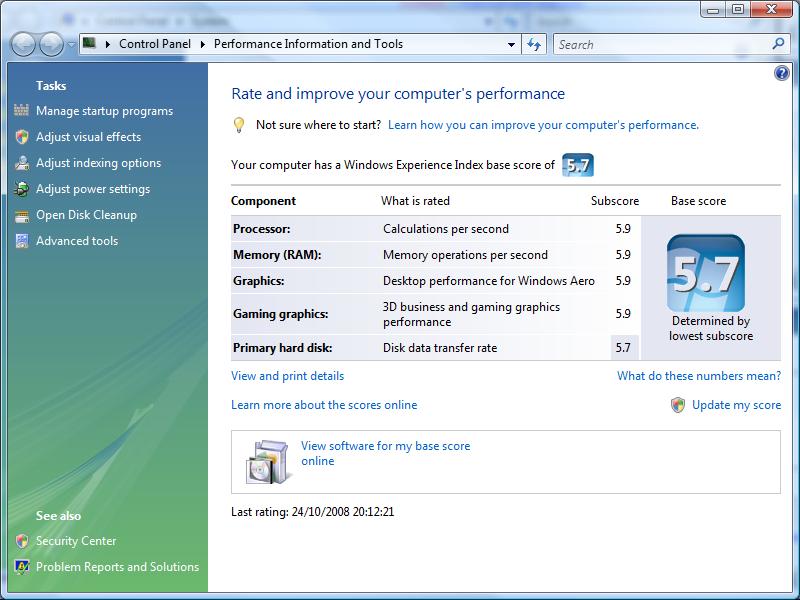Click Disk data transfer rate text
Viewport: 800px width, 600px height.
click(x=440, y=348)
